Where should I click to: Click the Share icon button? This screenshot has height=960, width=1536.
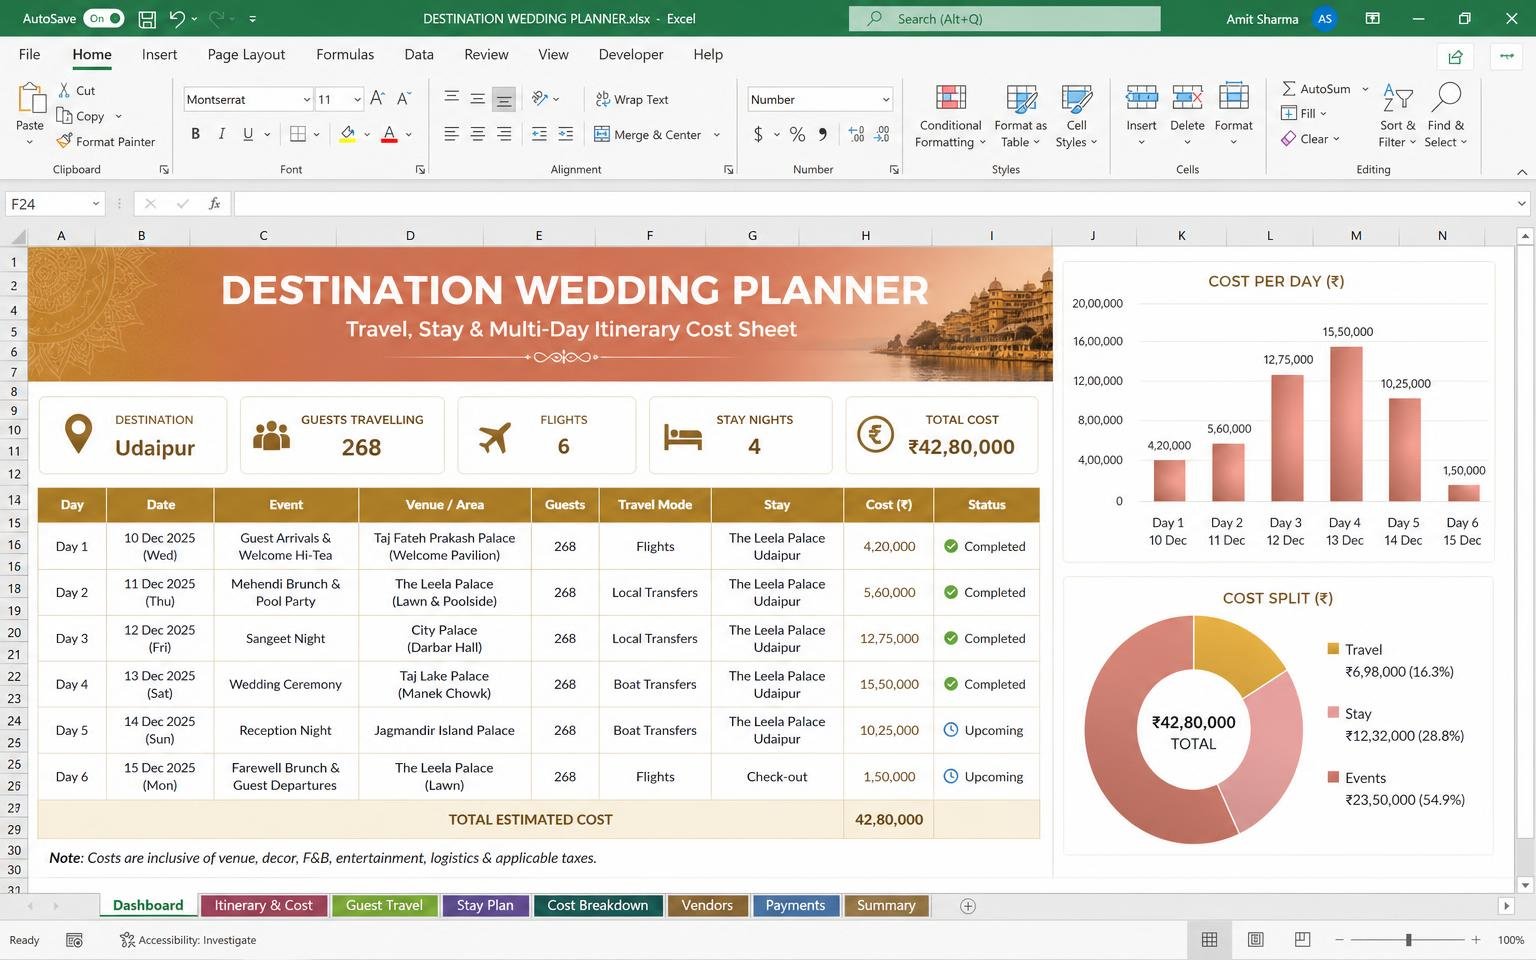point(1455,56)
